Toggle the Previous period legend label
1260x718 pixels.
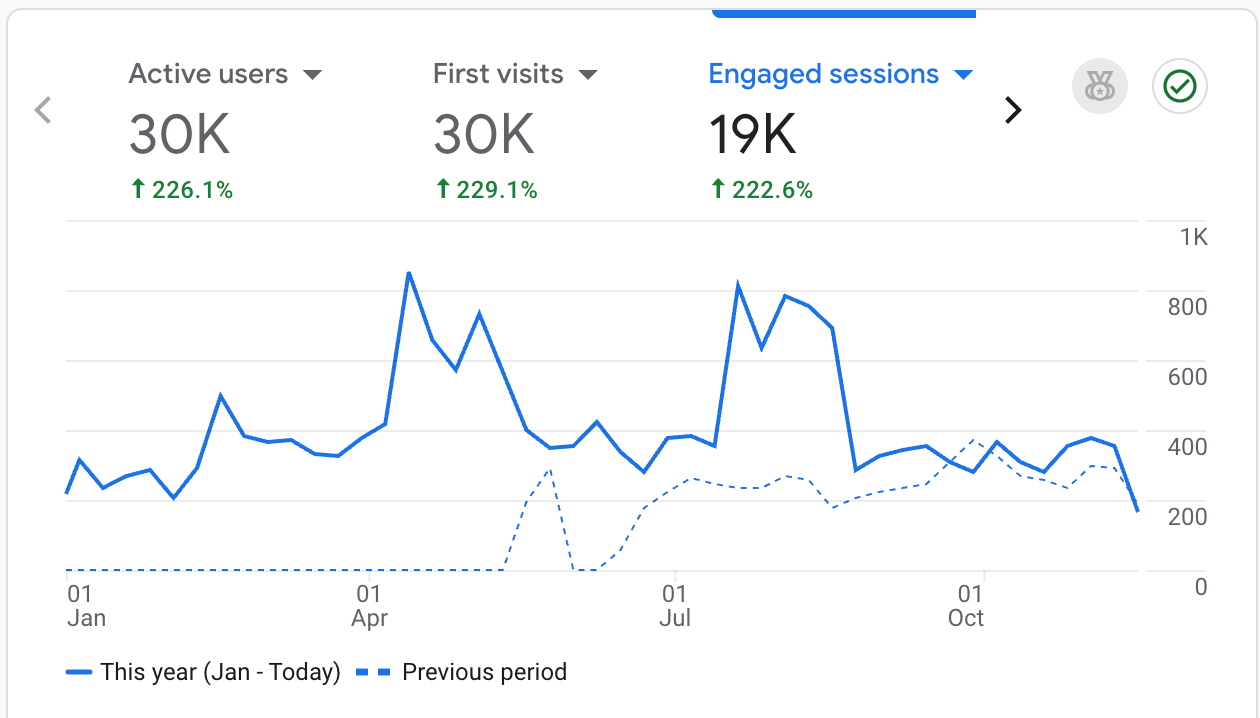(x=484, y=672)
